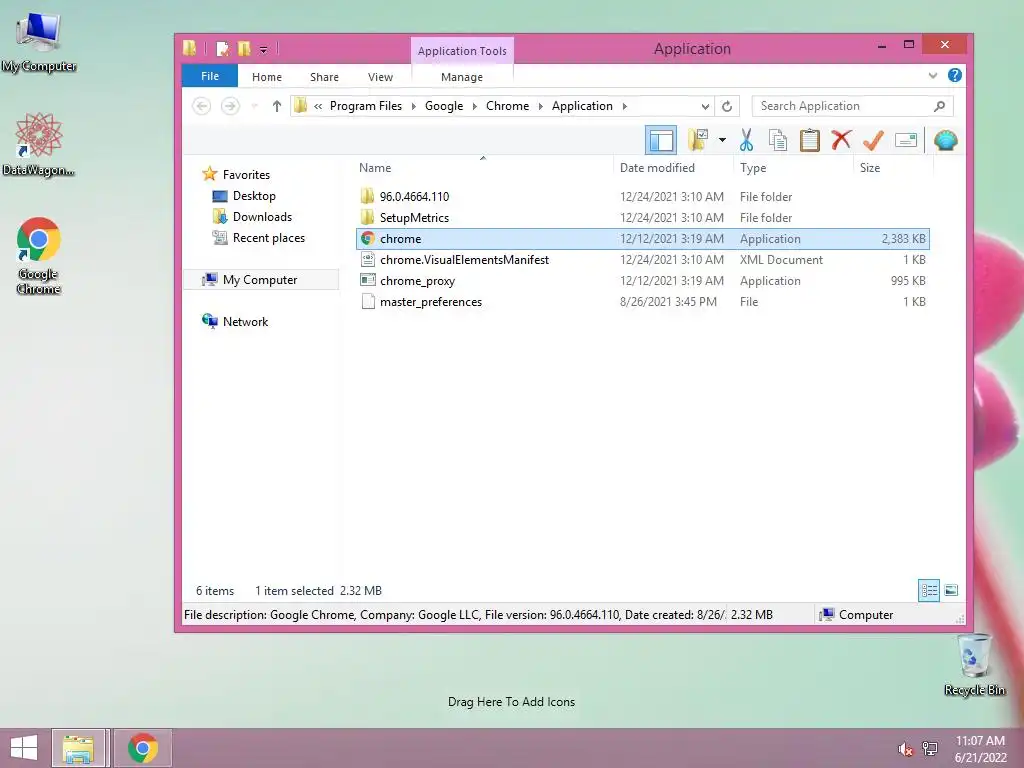This screenshot has width=1024, height=768.
Task: Sort files by Type column
Action: pos(753,168)
